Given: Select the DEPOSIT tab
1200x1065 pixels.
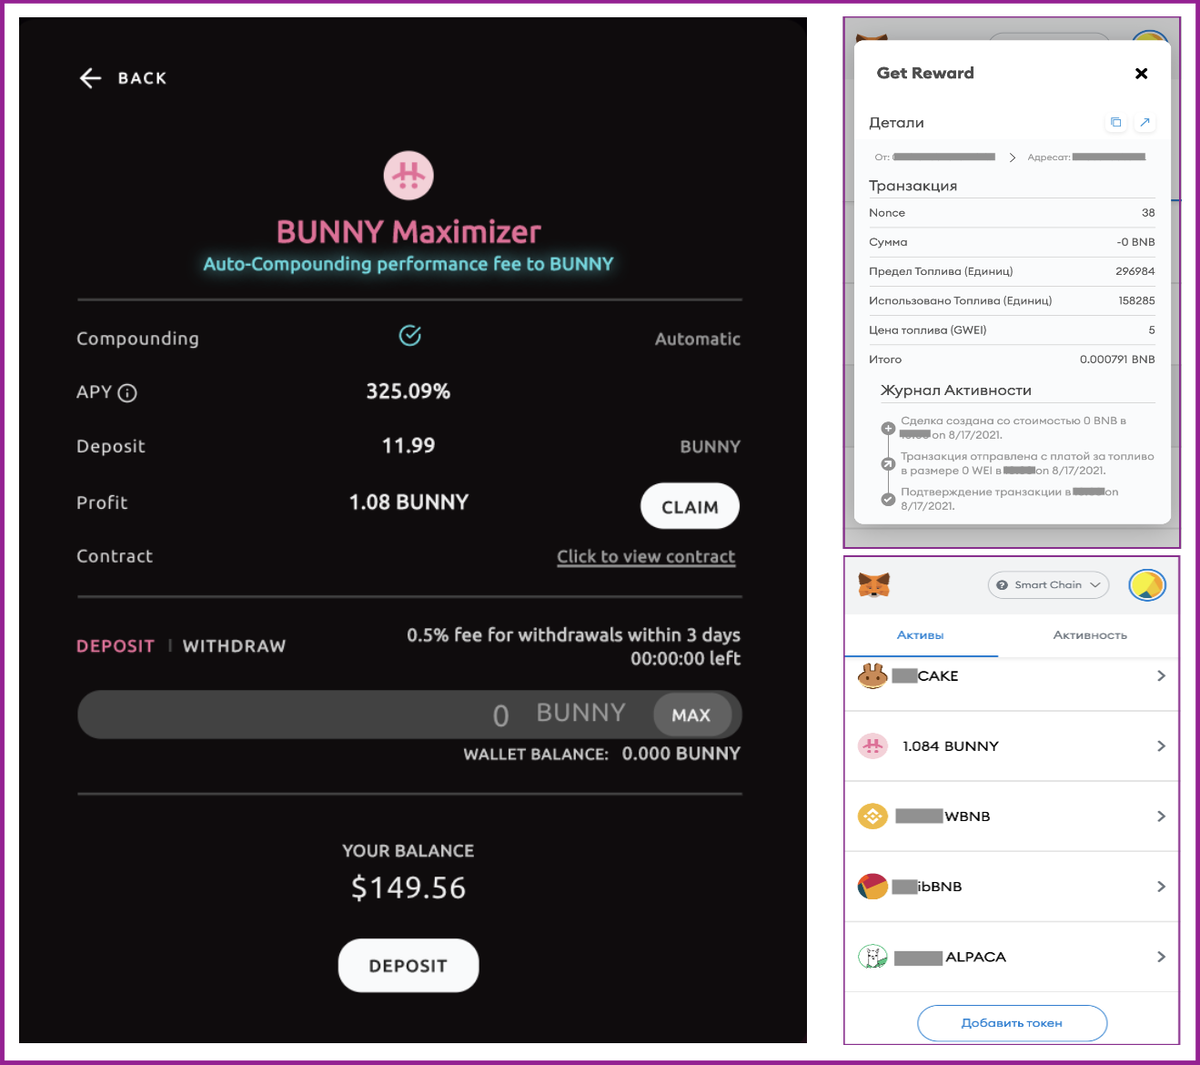Looking at the screenshot, I should pos(116,646).
